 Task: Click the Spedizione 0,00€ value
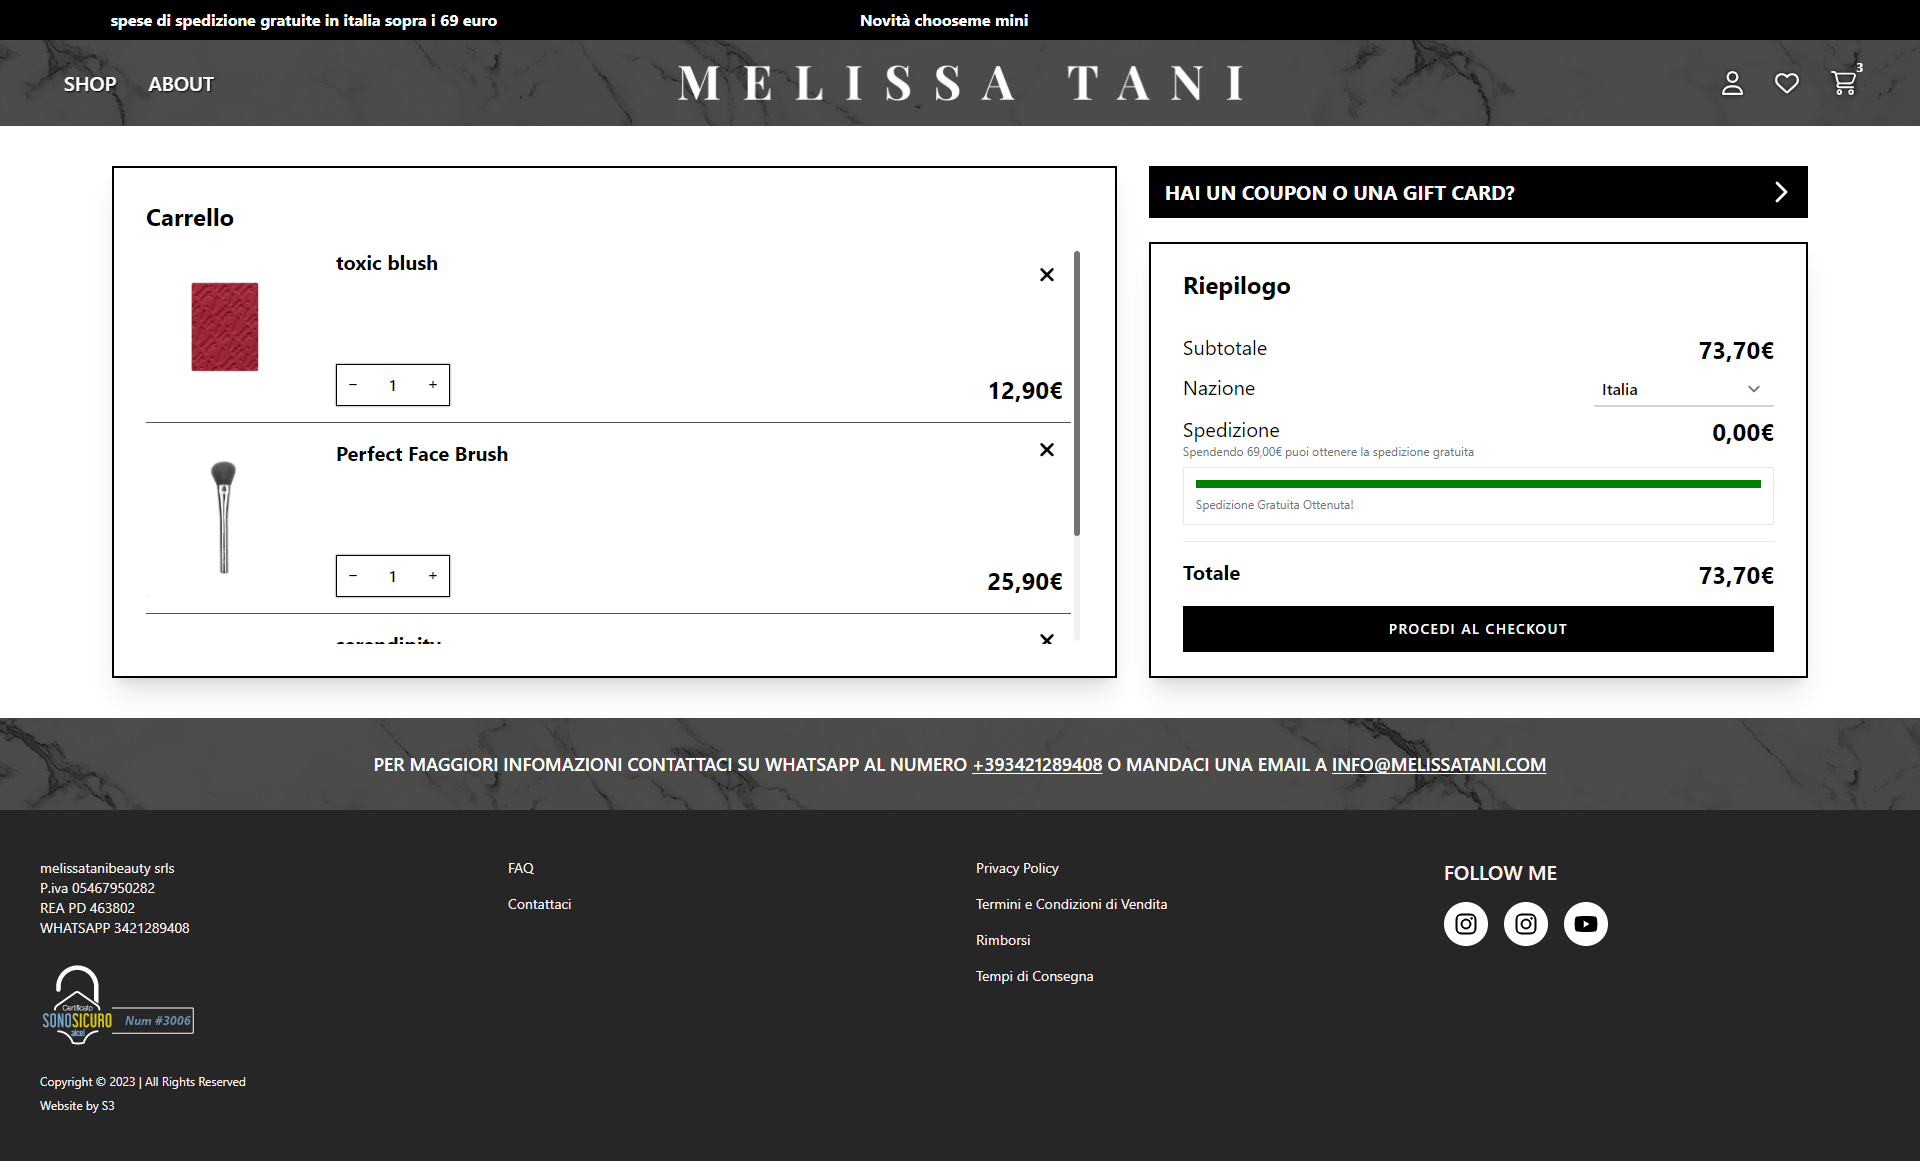pos(1743,433)
